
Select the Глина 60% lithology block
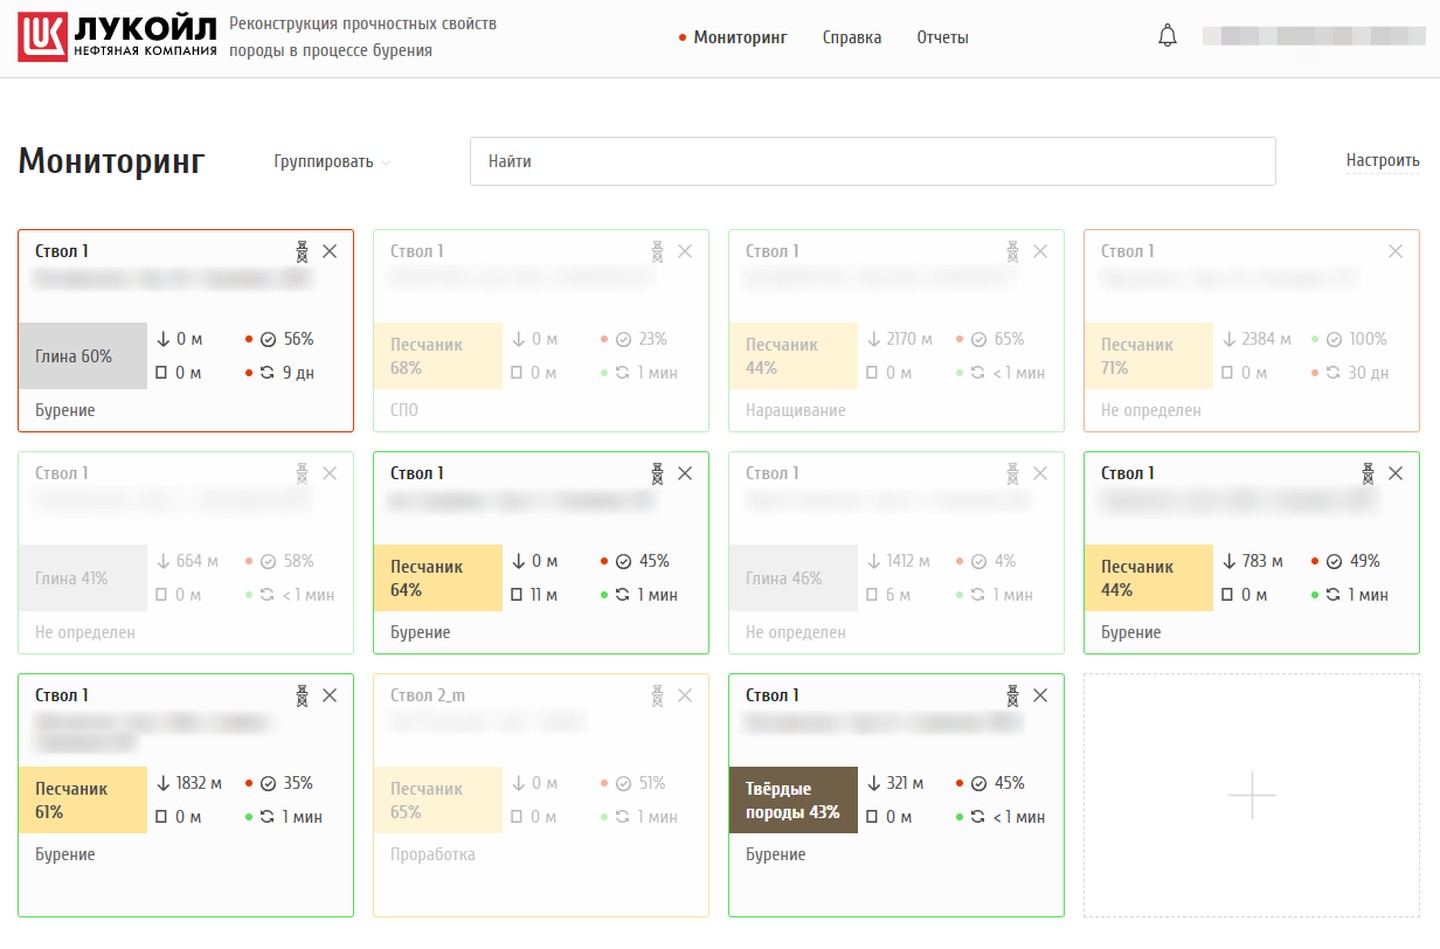(x=83, y=356)
